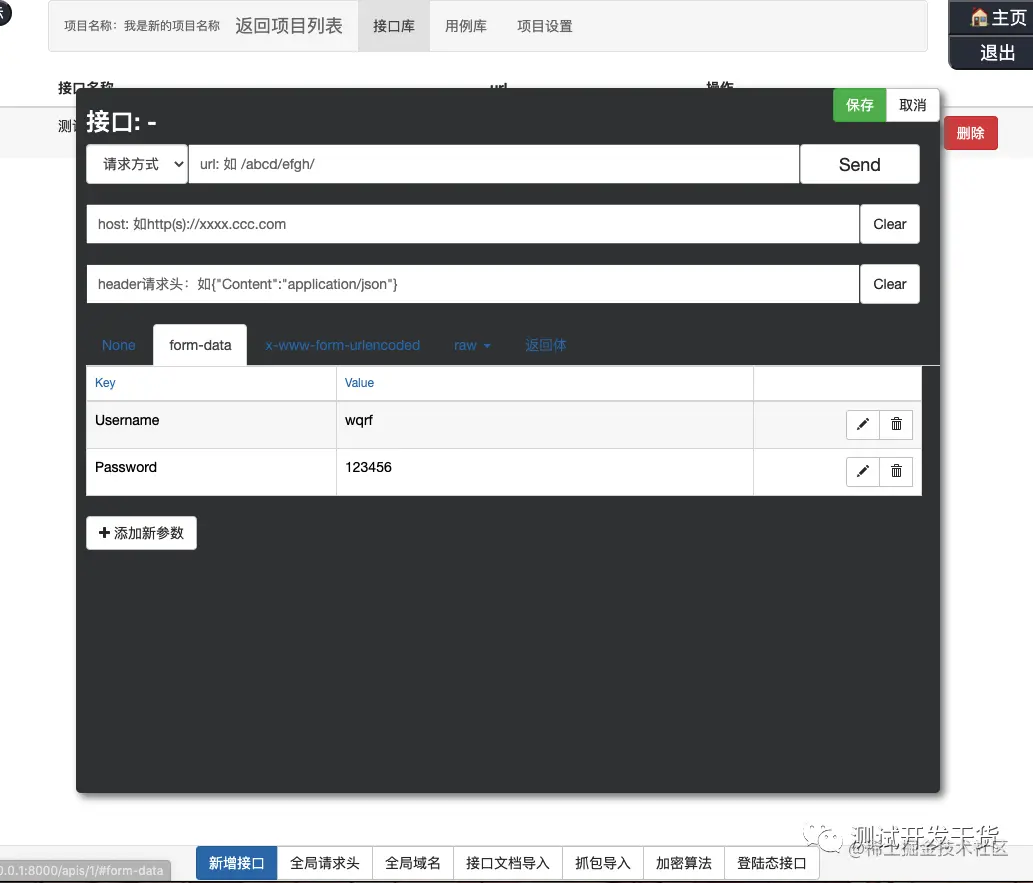1033x883 pixels.
Task: Click the Send button
Action: 859,163
